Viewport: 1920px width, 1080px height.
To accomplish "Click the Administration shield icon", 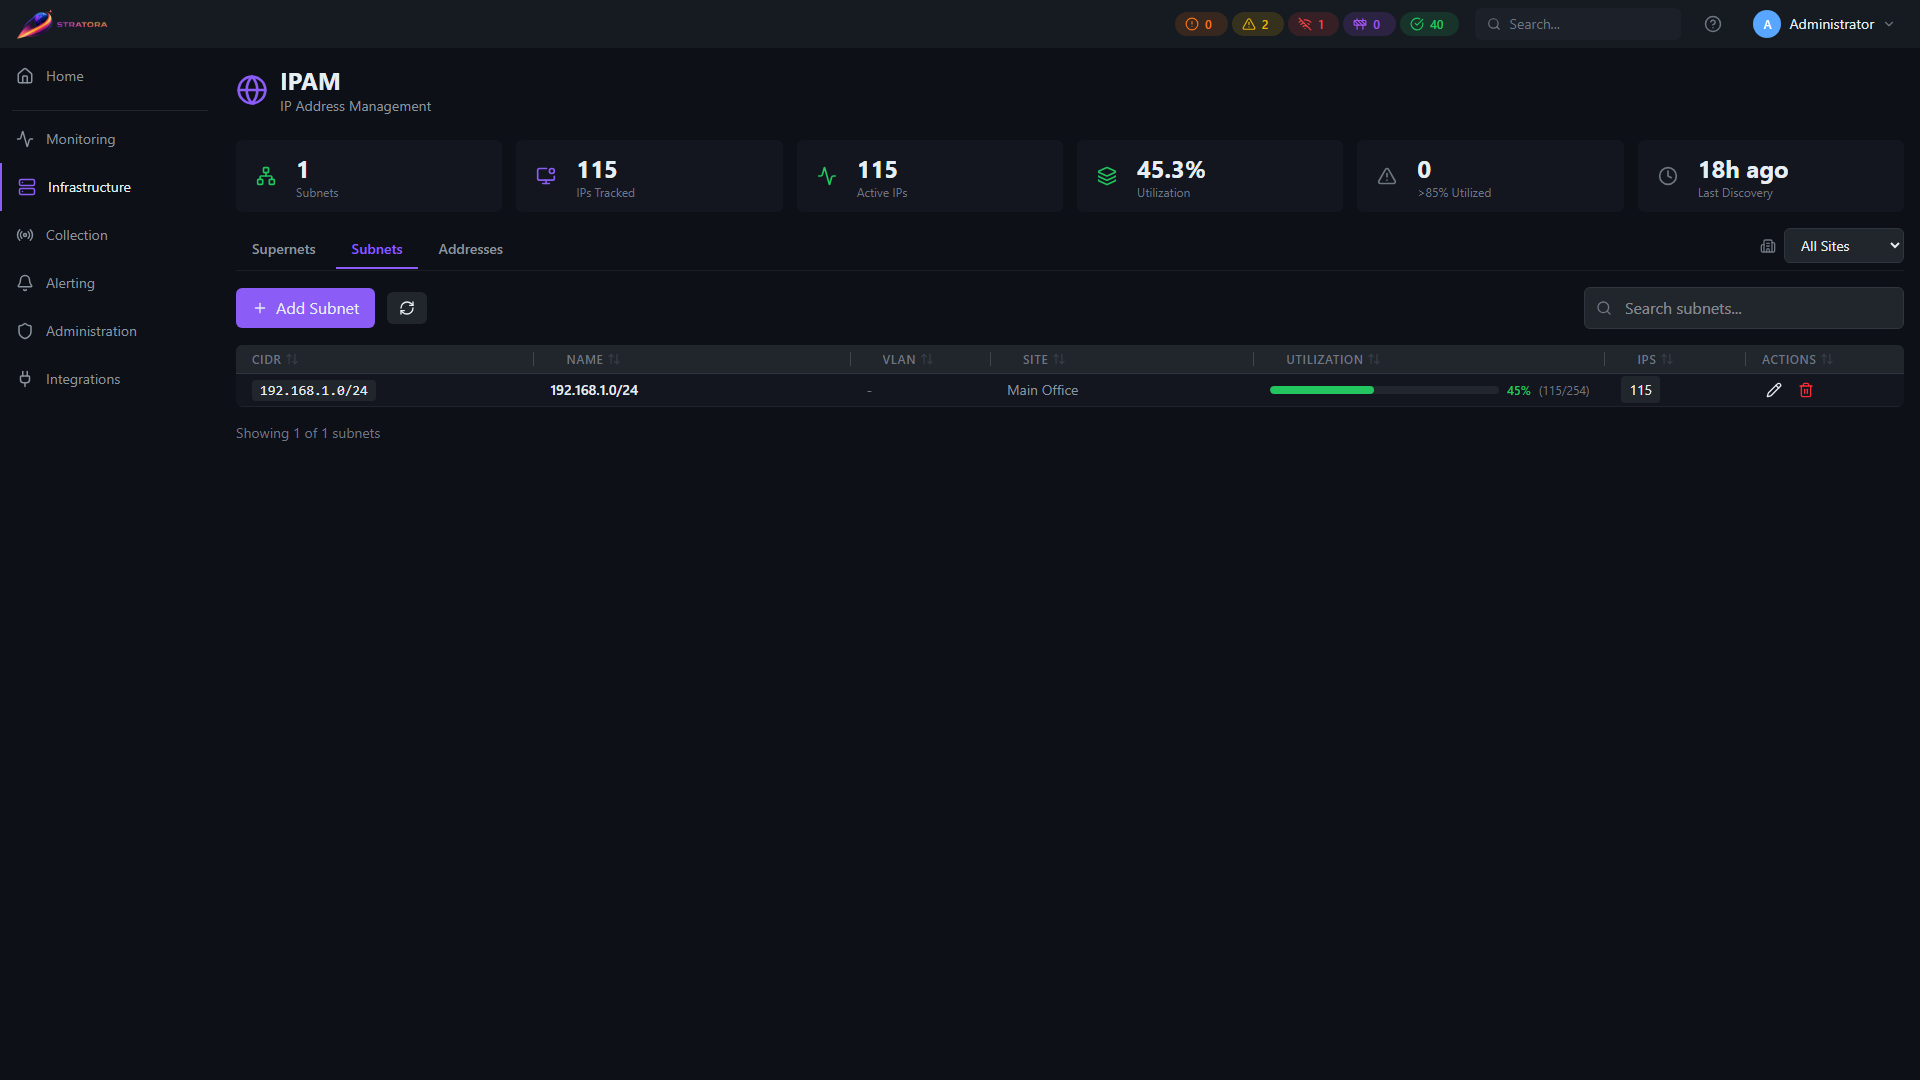I will tap(25, 331).
